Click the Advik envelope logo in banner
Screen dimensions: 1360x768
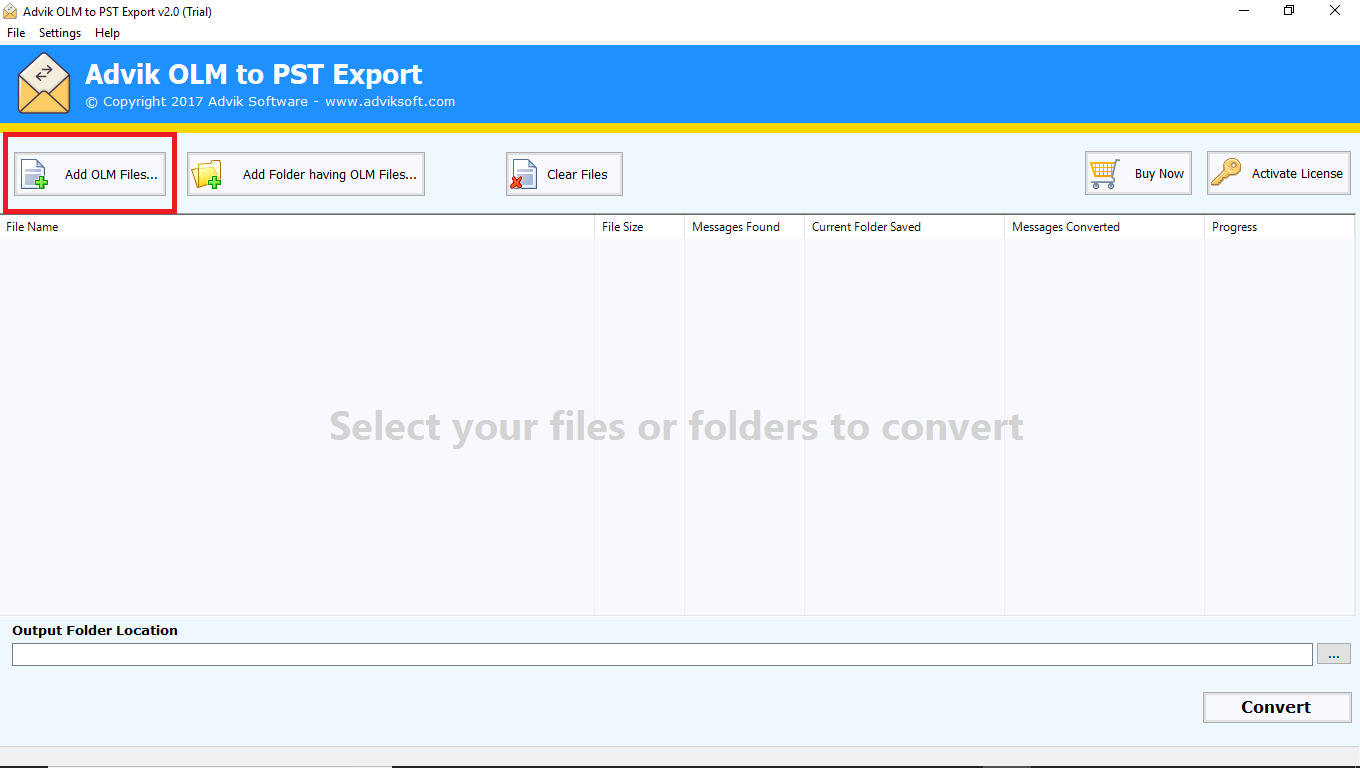coord(44,84)
